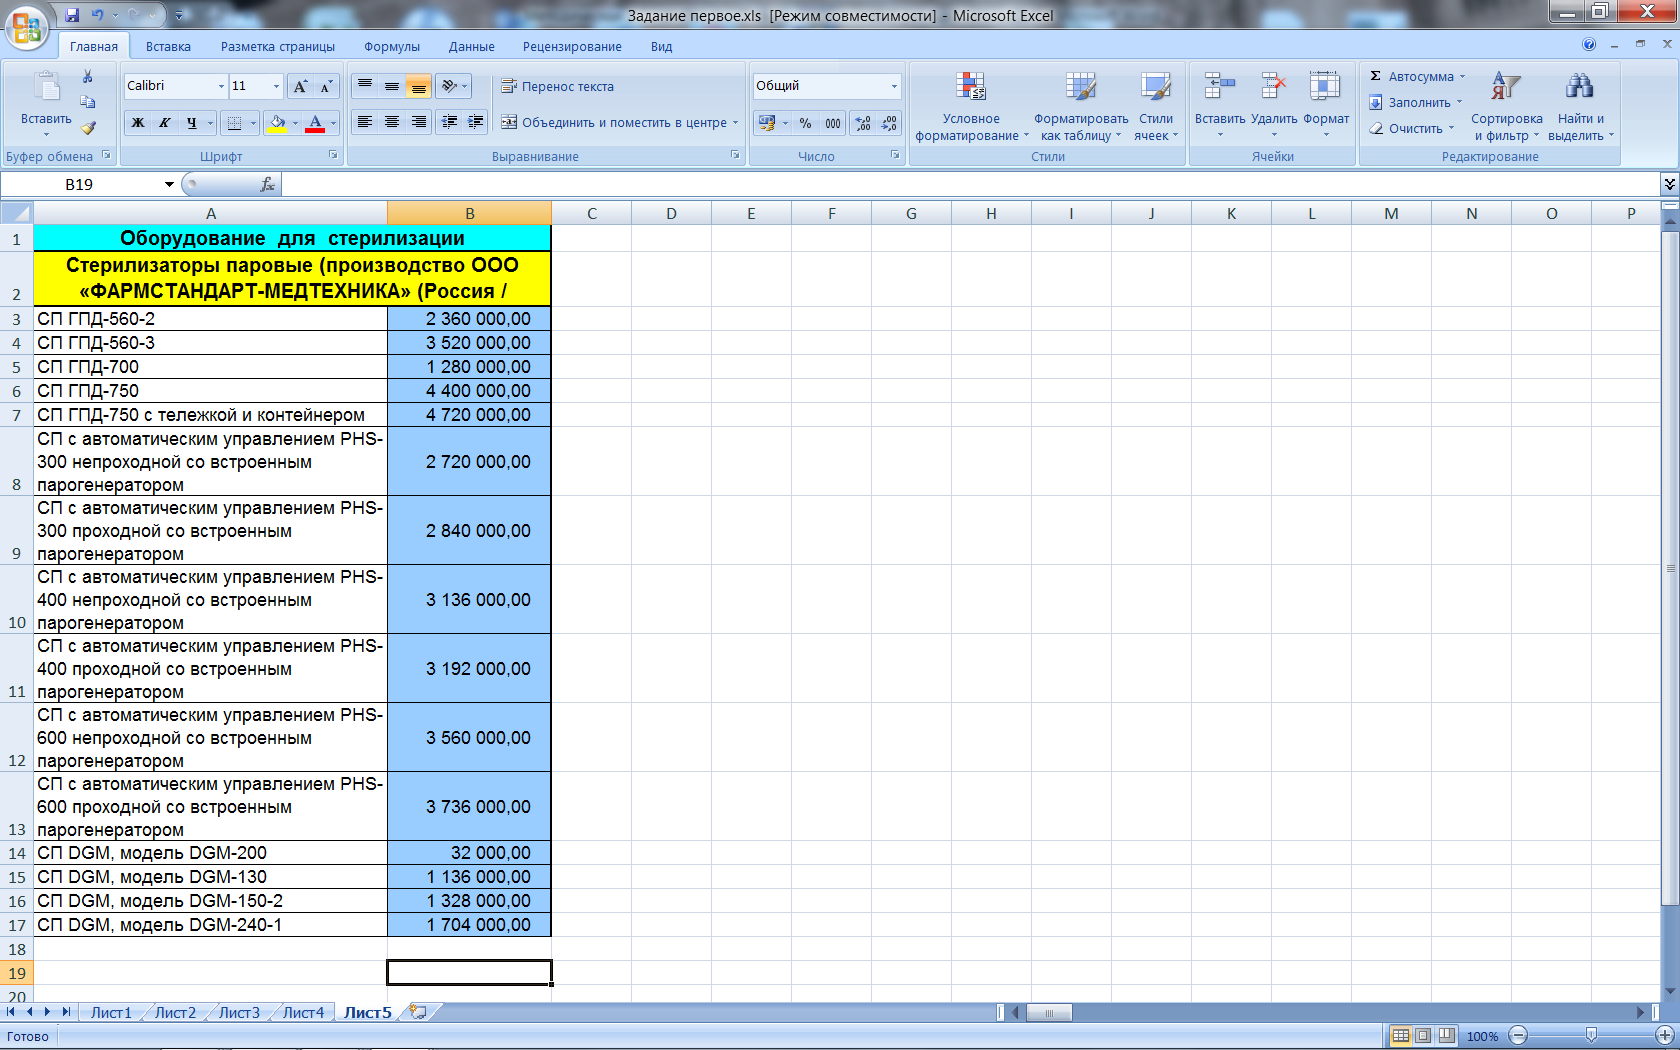Image resolution: width=1680 pixels, height=1050 pixels.
Task: Copy selection using clipboard copy icon
Action: pyautogui.click(x=88, y=102)
